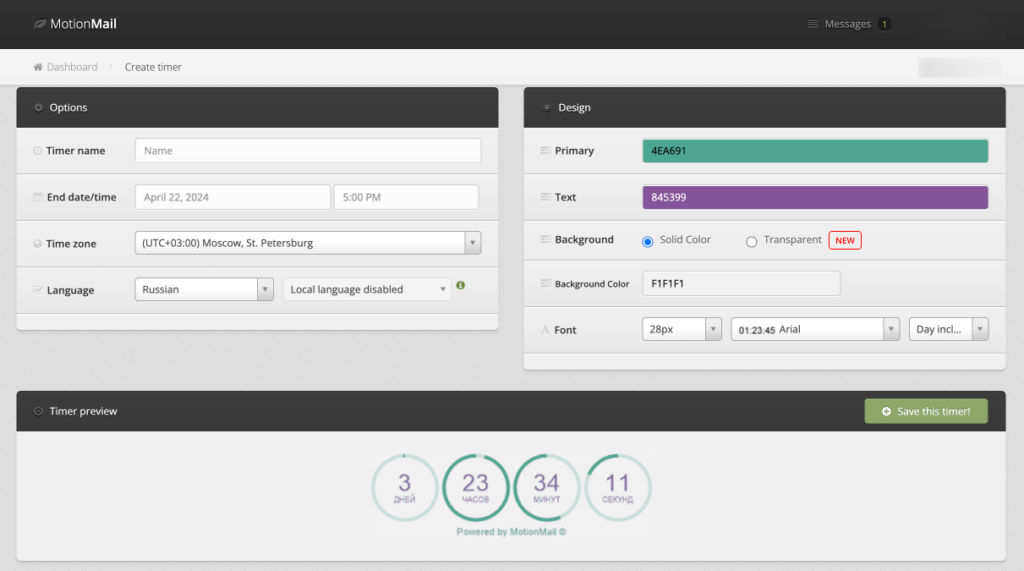Click the green info icon next to local language
The image size is (1024, 571).
click(x=460, y=286)
